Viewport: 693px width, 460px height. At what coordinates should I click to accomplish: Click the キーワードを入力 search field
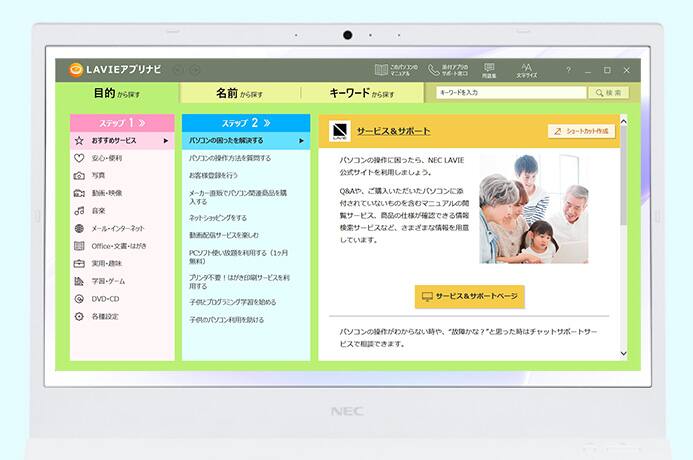click(x=511, y=92)
